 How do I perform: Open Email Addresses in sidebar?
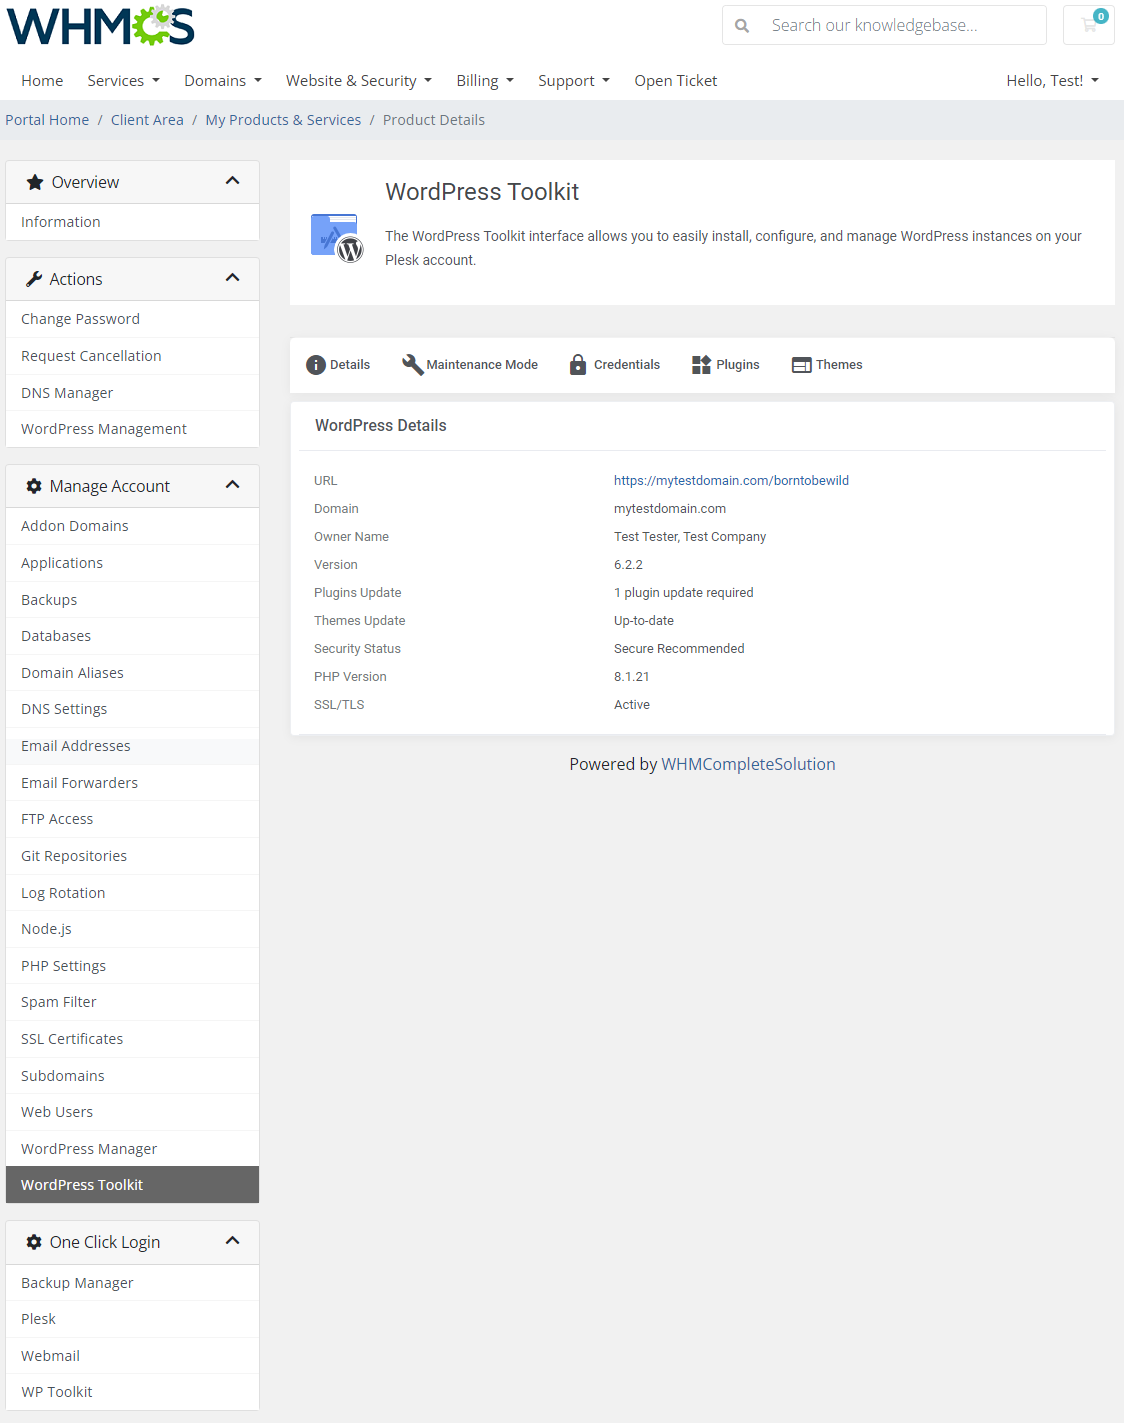click(132, 746)
